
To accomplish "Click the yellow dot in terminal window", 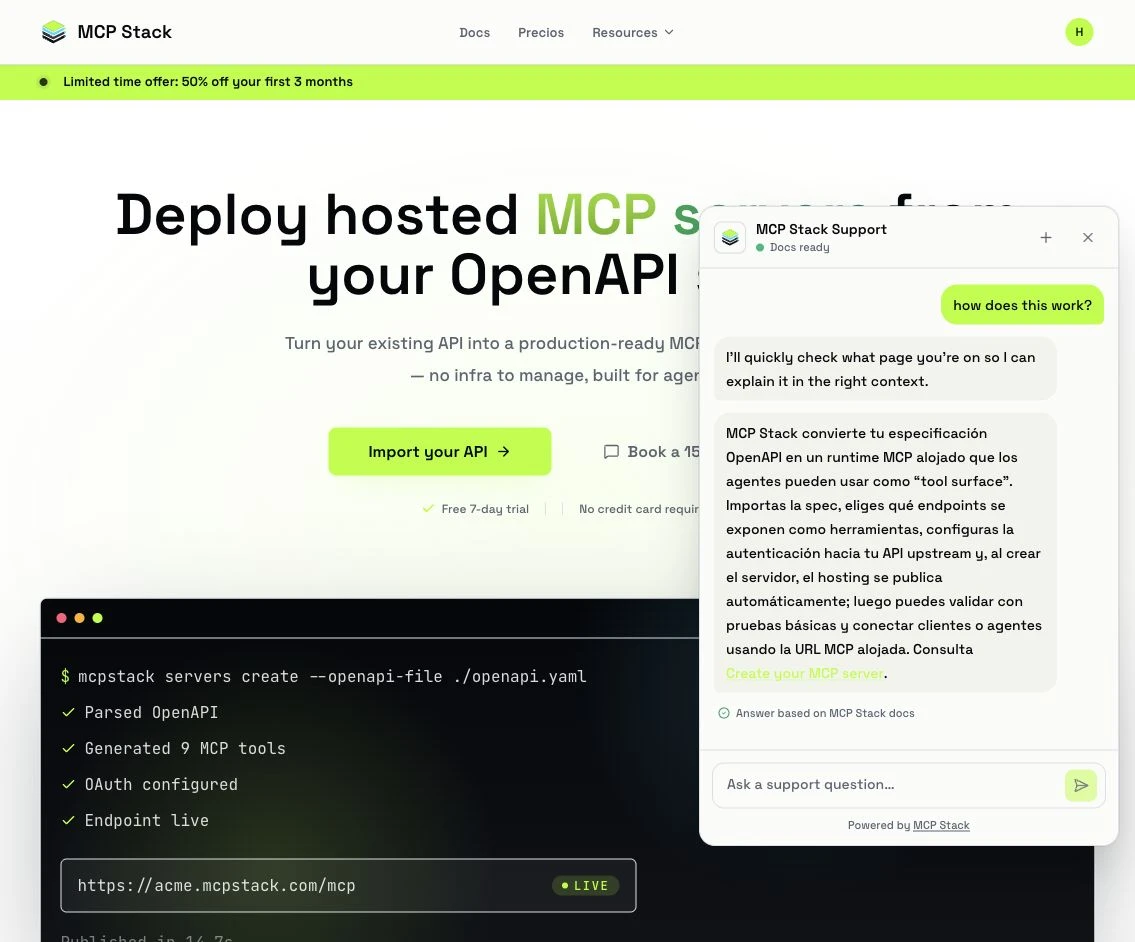I will [80, 618].
